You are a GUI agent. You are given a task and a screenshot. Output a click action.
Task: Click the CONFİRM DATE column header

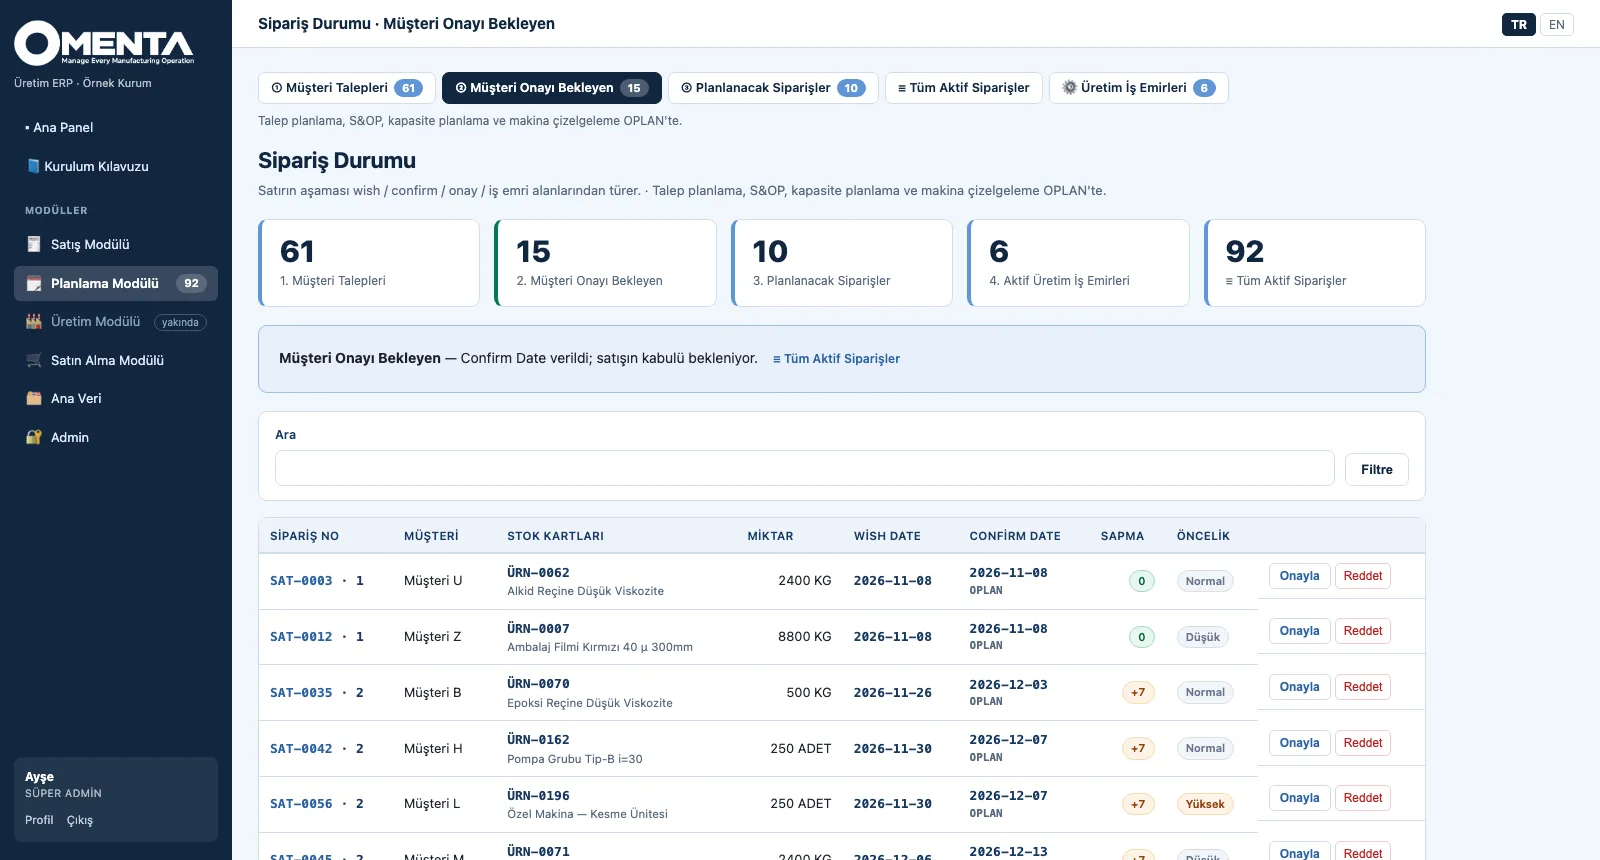pyautogui.click(x=1015, y=536)
